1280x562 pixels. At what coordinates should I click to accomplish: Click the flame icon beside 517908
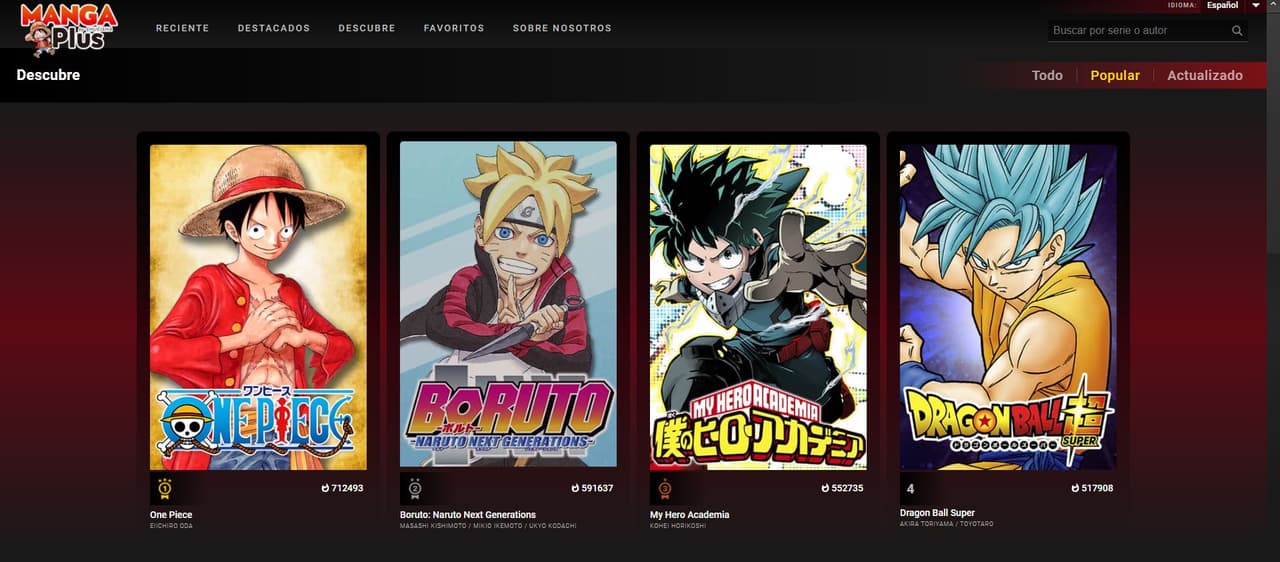1076,488
